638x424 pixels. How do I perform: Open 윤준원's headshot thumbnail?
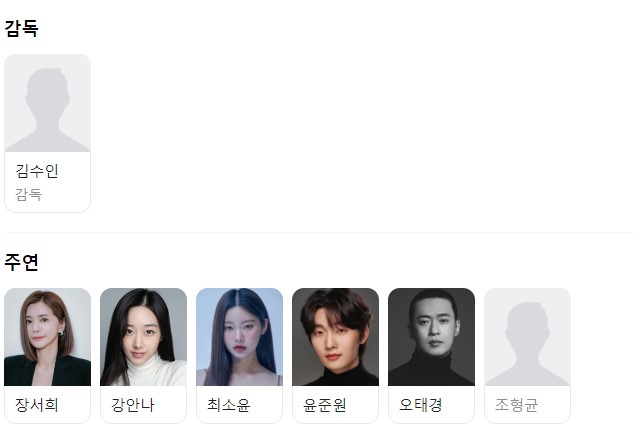[x=336, y=337]
